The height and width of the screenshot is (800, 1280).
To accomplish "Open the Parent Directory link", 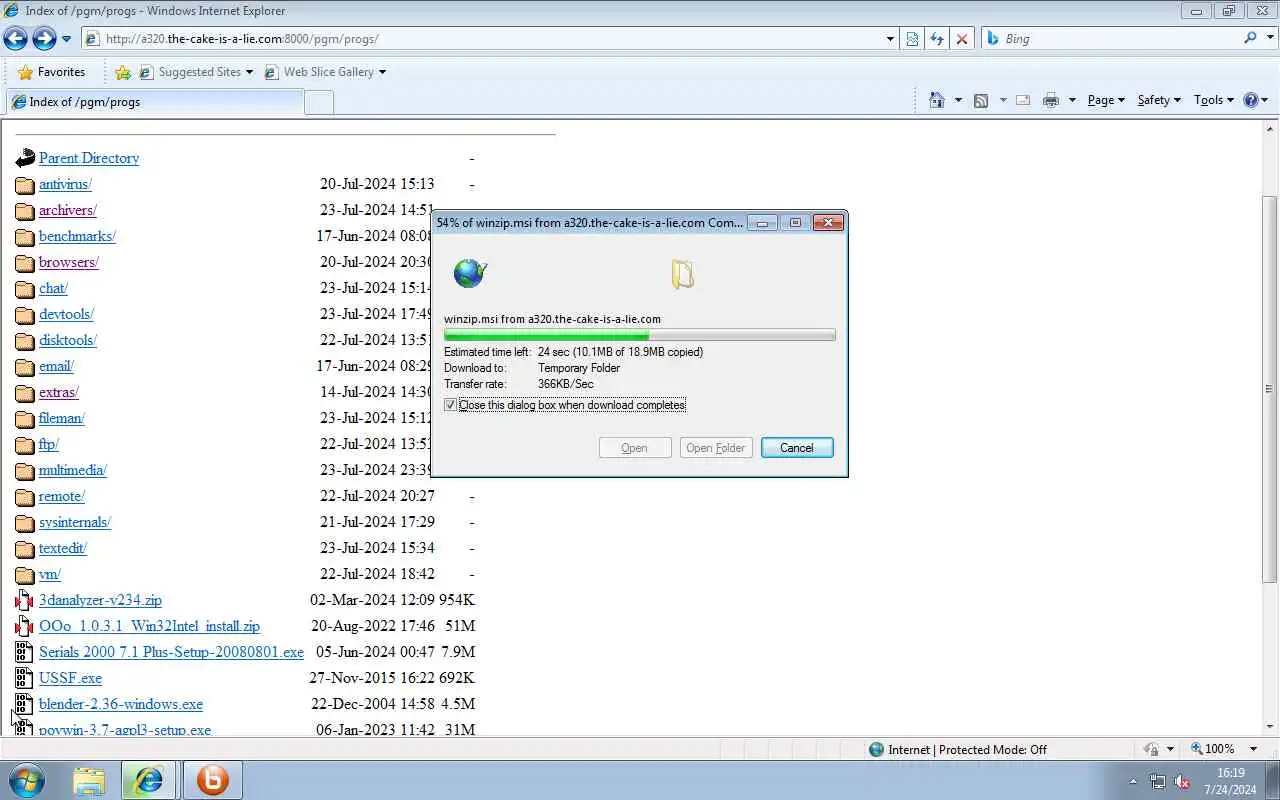I will [x=89, y=158].
